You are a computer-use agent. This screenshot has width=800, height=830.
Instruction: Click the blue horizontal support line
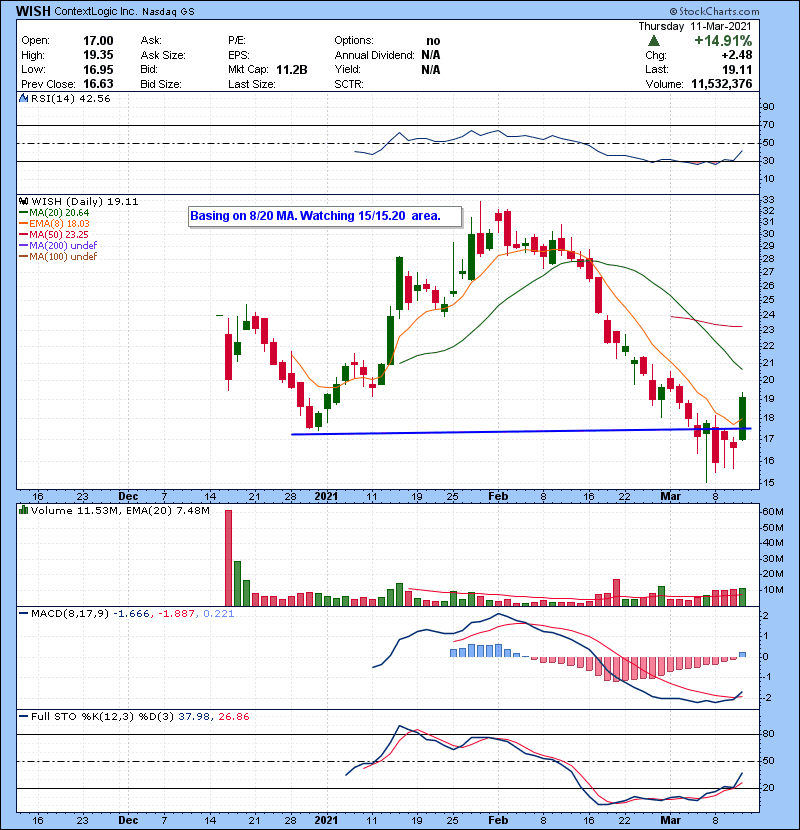point(522,431)
